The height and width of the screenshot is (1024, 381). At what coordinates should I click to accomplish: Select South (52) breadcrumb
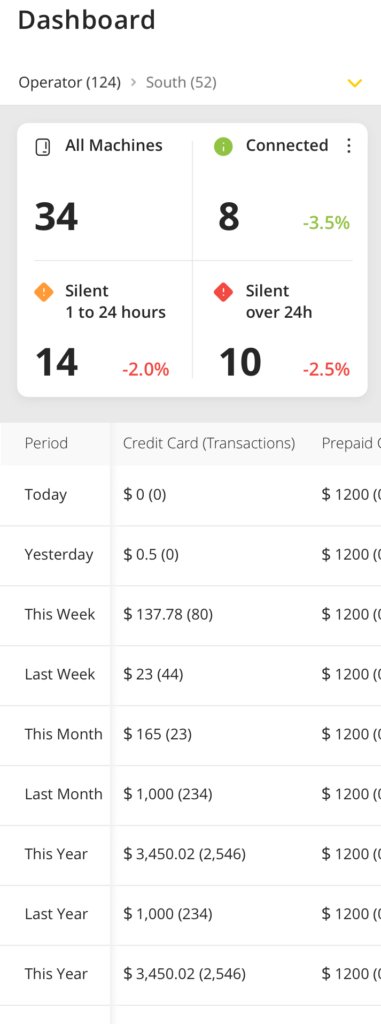click(x=181, y=82)
